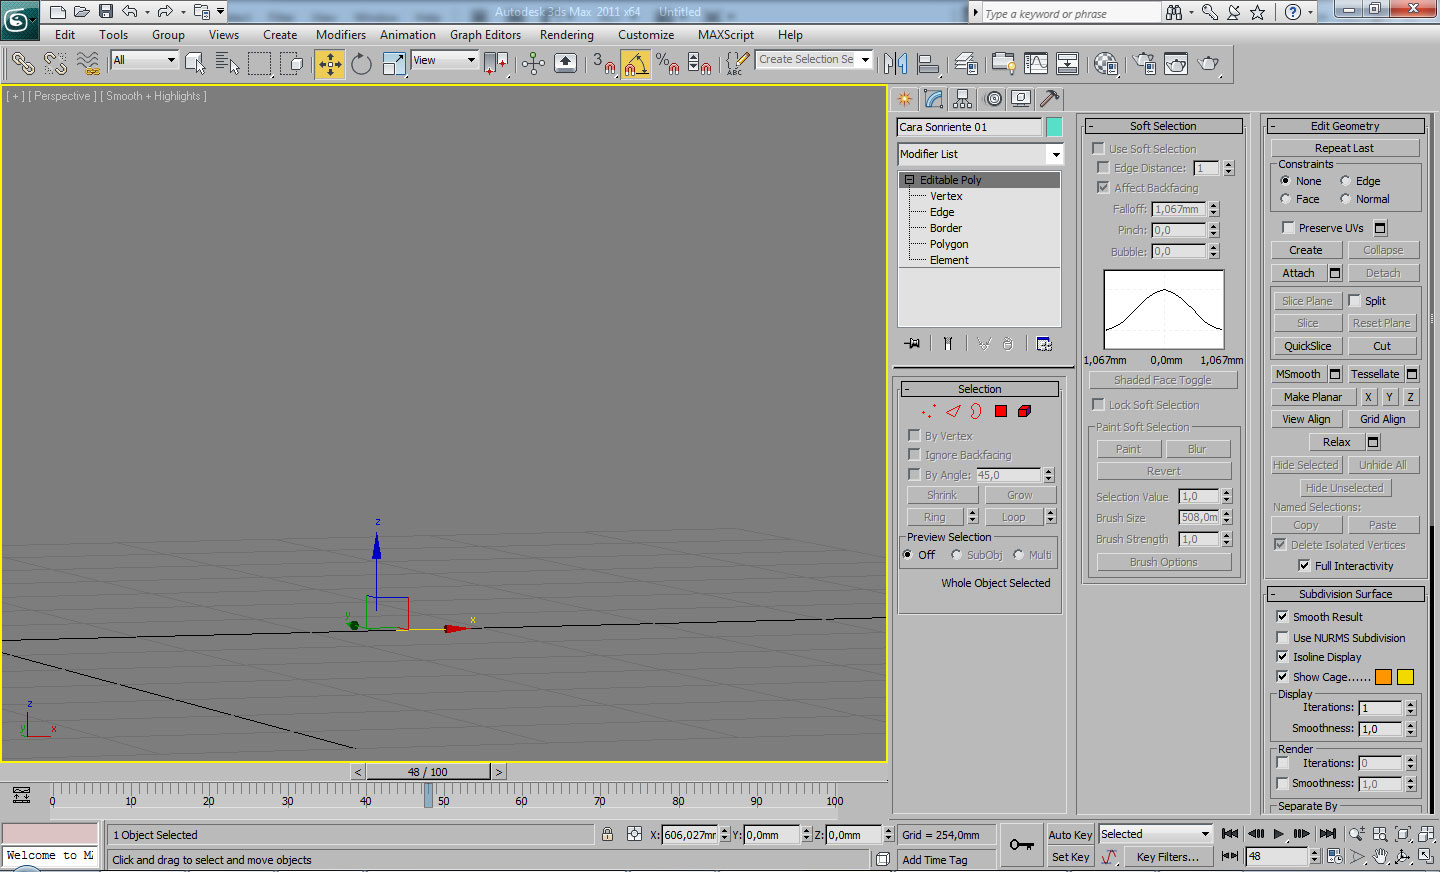Enable the Preserve UVs checkbox
This screenshot has width=1440, height=872.
[x=1287, y=228]
